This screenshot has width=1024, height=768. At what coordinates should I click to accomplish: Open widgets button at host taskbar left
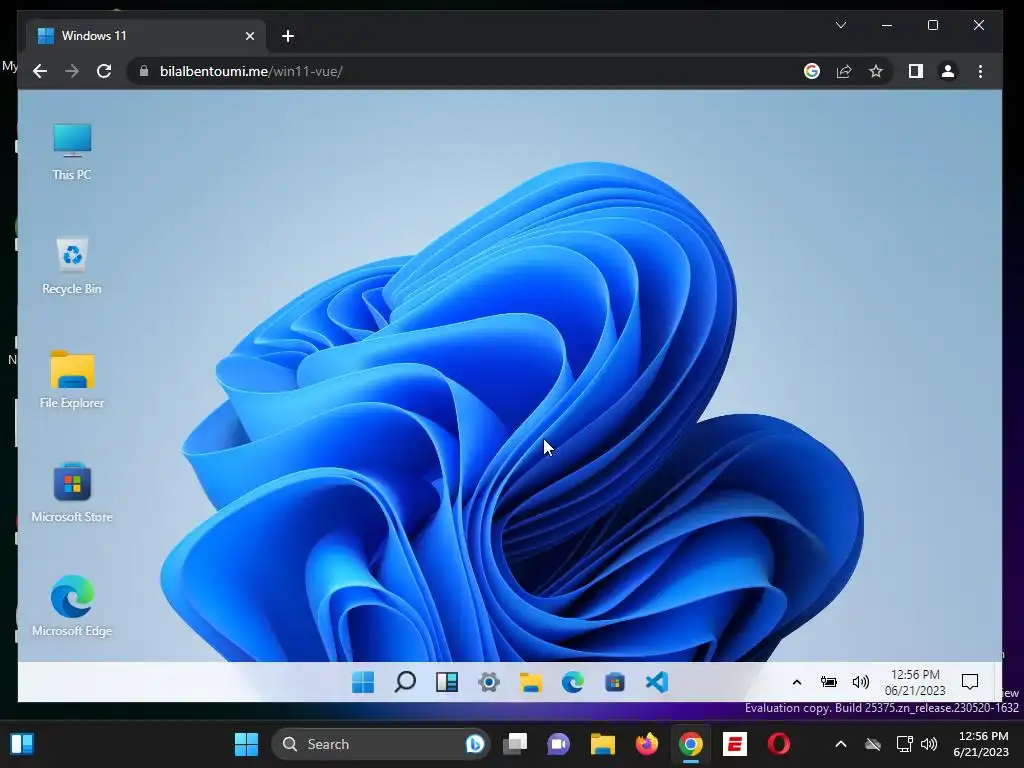tap(22, 744)
